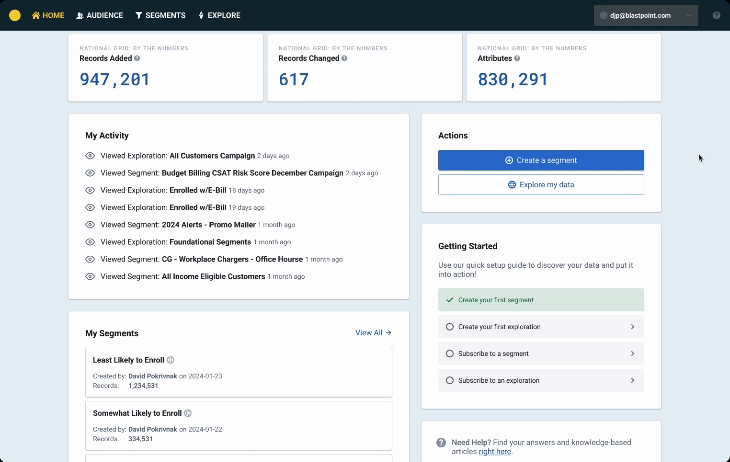The image size is (730, 462).
Task: Click eye icon beside Budget Billing CSAT Risk Score
Action: [x=90, y=173]
